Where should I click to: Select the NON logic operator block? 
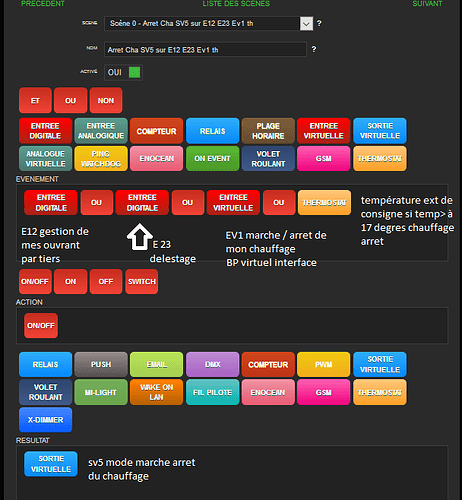click(x=106, y=101)
